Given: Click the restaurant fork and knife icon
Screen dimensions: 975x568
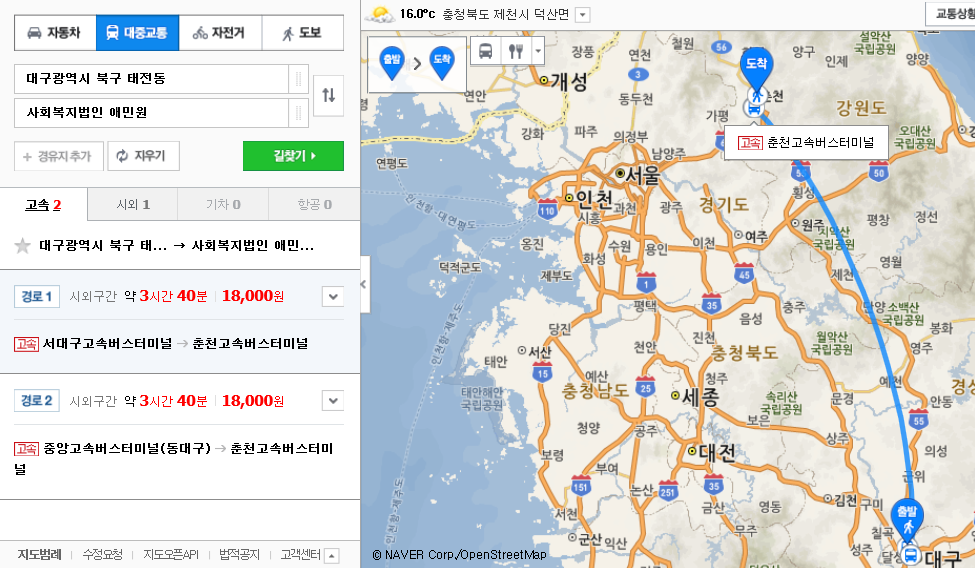Looking at the screenshot, I should (x=515, y=51).
